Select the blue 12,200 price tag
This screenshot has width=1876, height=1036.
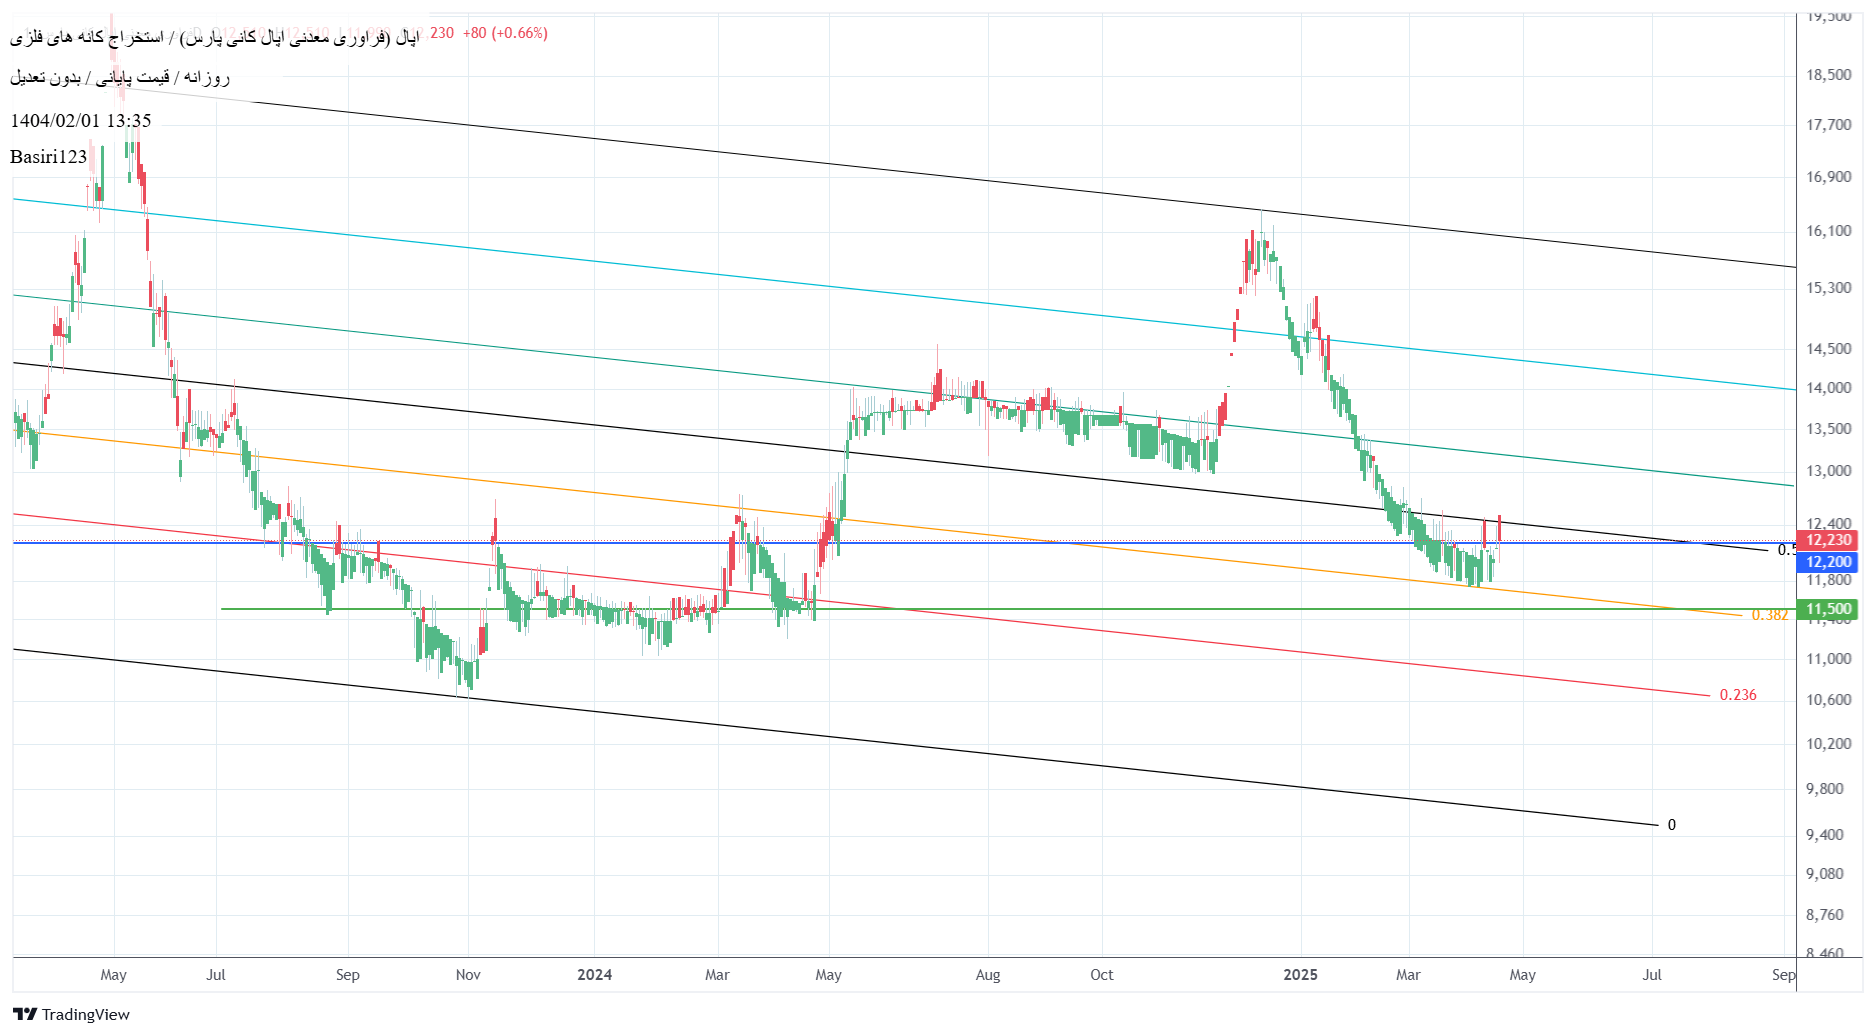1828,562
